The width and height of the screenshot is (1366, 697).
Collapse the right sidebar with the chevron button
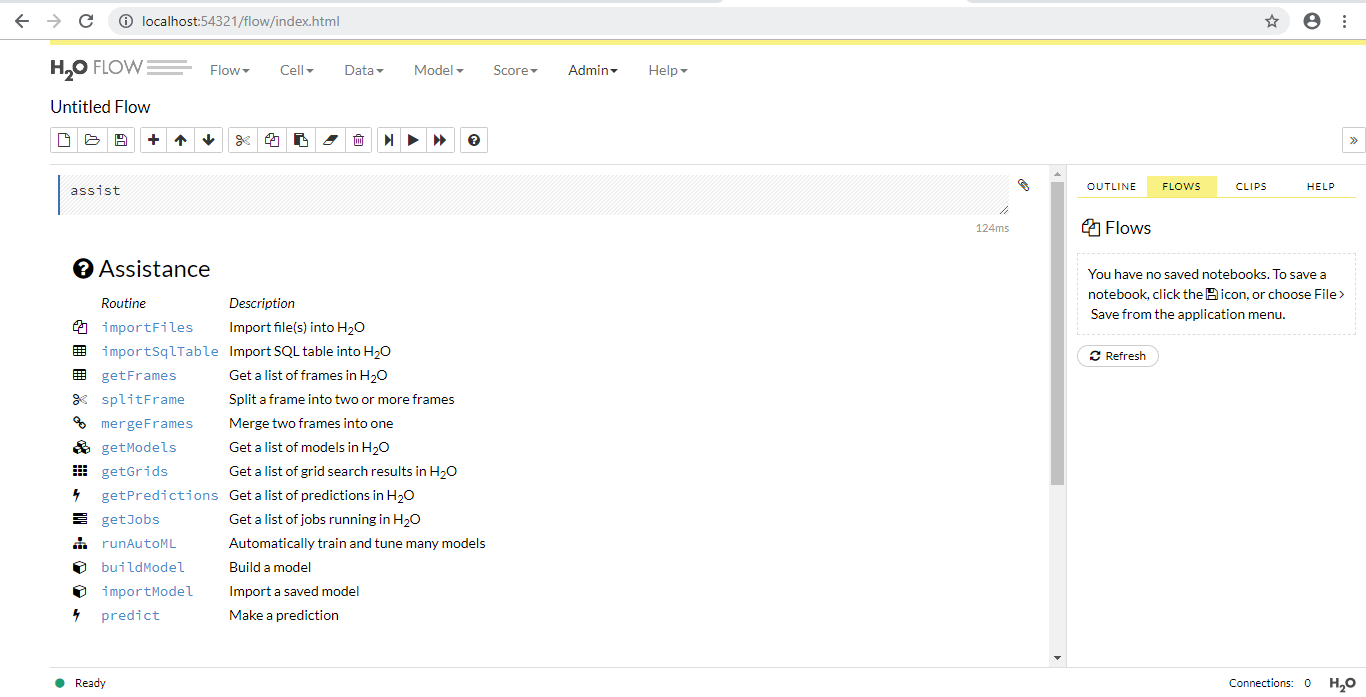point(1353,140)
